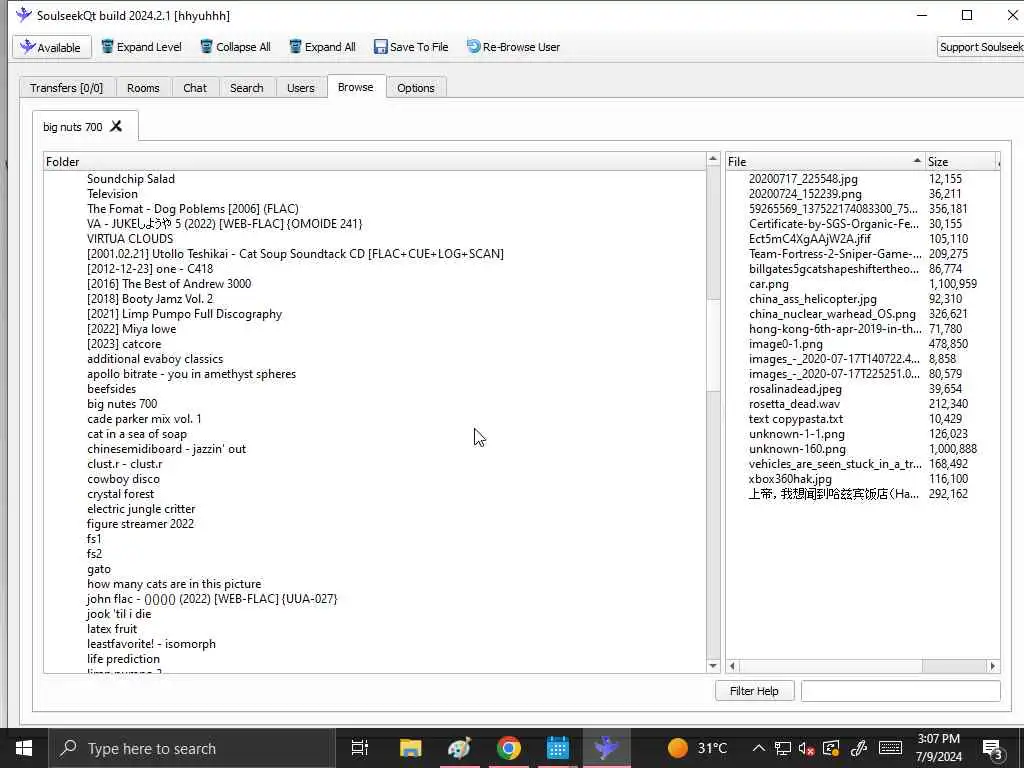This screenshot has height=768, width=1024.
Task: Close the big nuts 700 browse tab
Action: pos(116,126)
